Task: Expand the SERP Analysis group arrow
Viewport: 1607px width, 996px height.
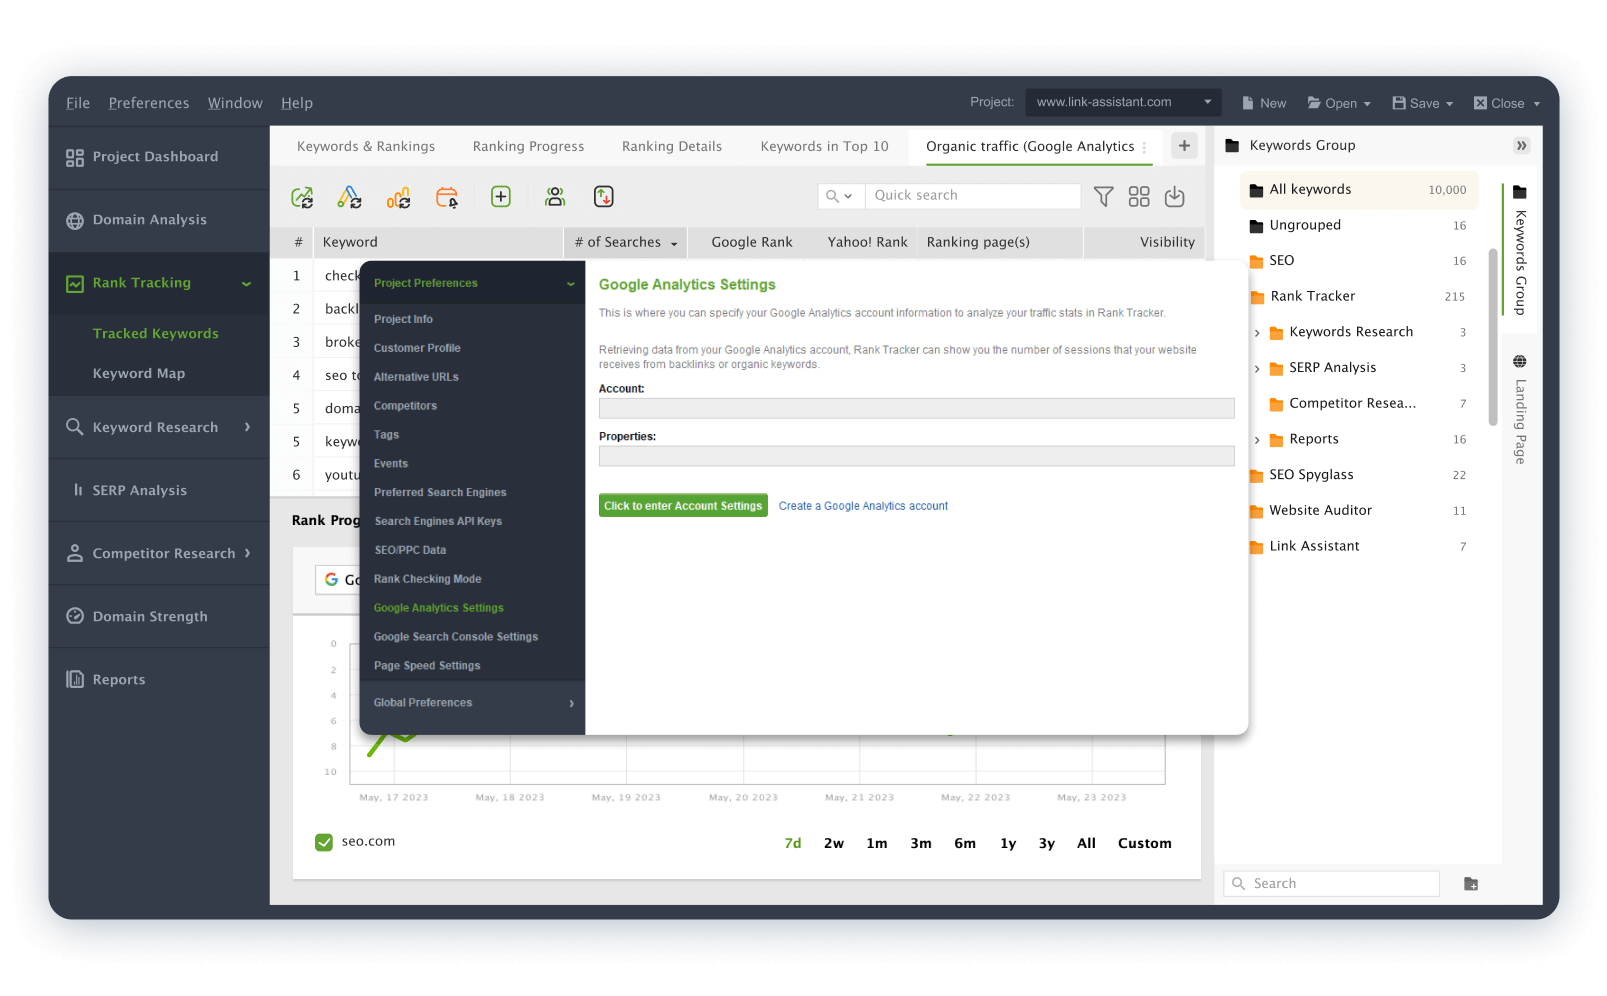Action: pyautogui.click(x=1257, y=368)
